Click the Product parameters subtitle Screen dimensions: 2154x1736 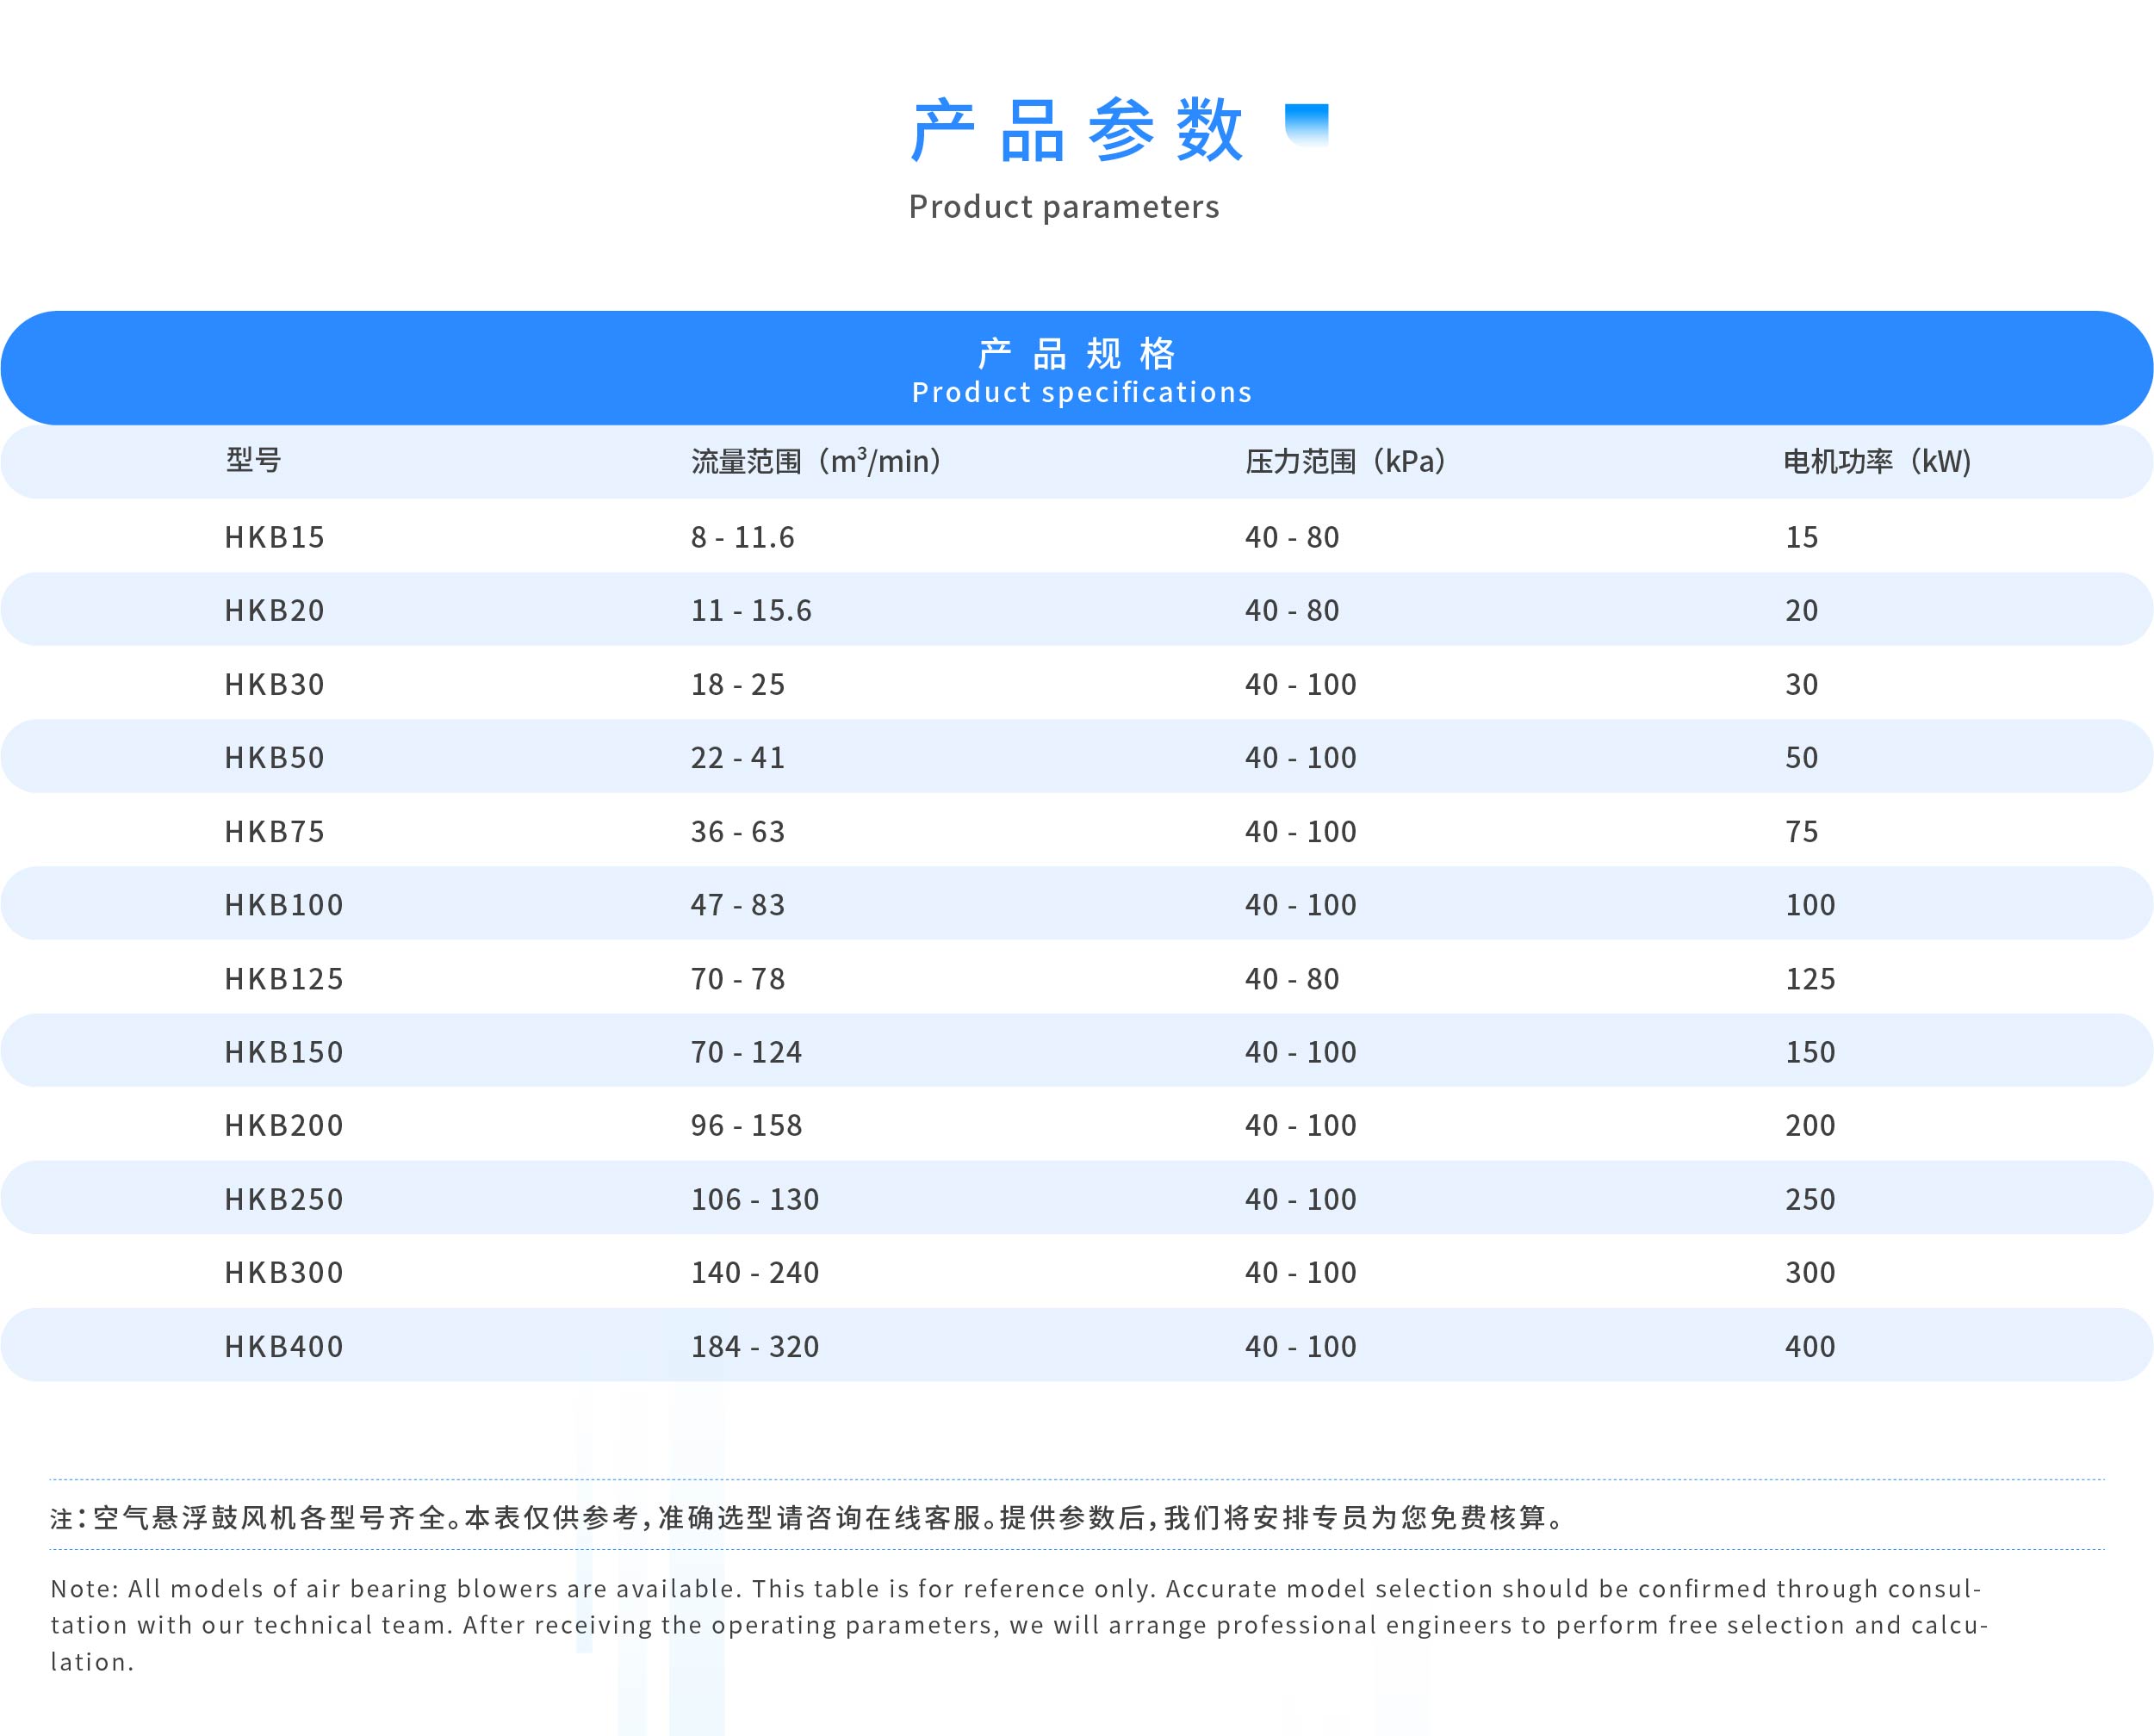[x=1063, y=207]
